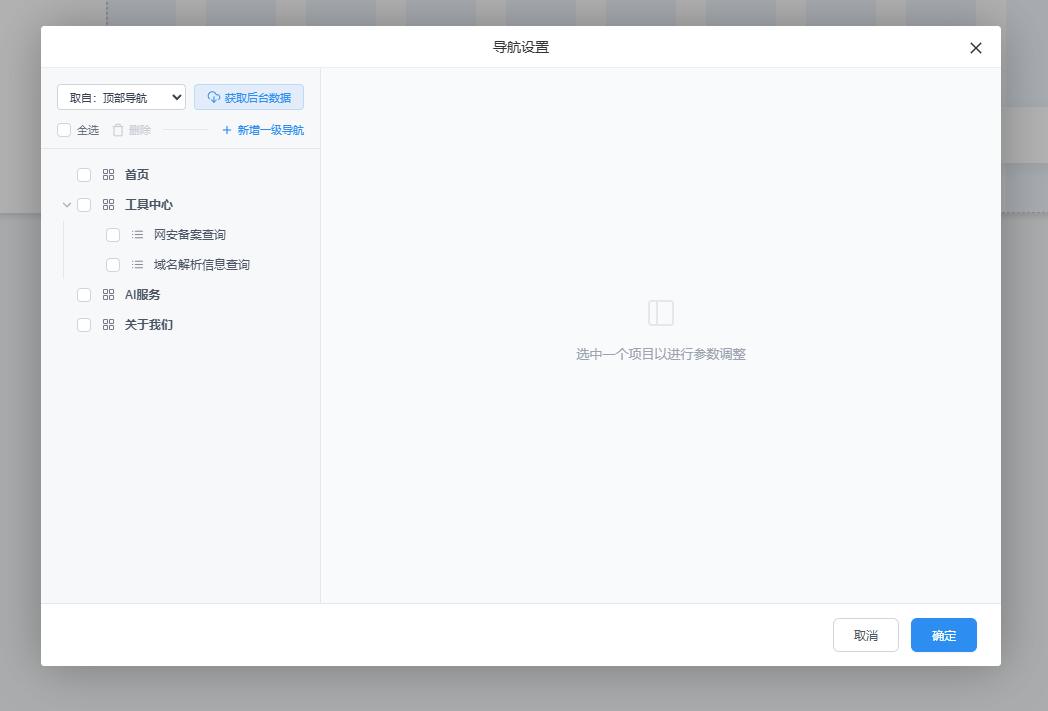Select the AI服务 navigation item
The image size is (1048, 711).
click(x=142, y=295)
